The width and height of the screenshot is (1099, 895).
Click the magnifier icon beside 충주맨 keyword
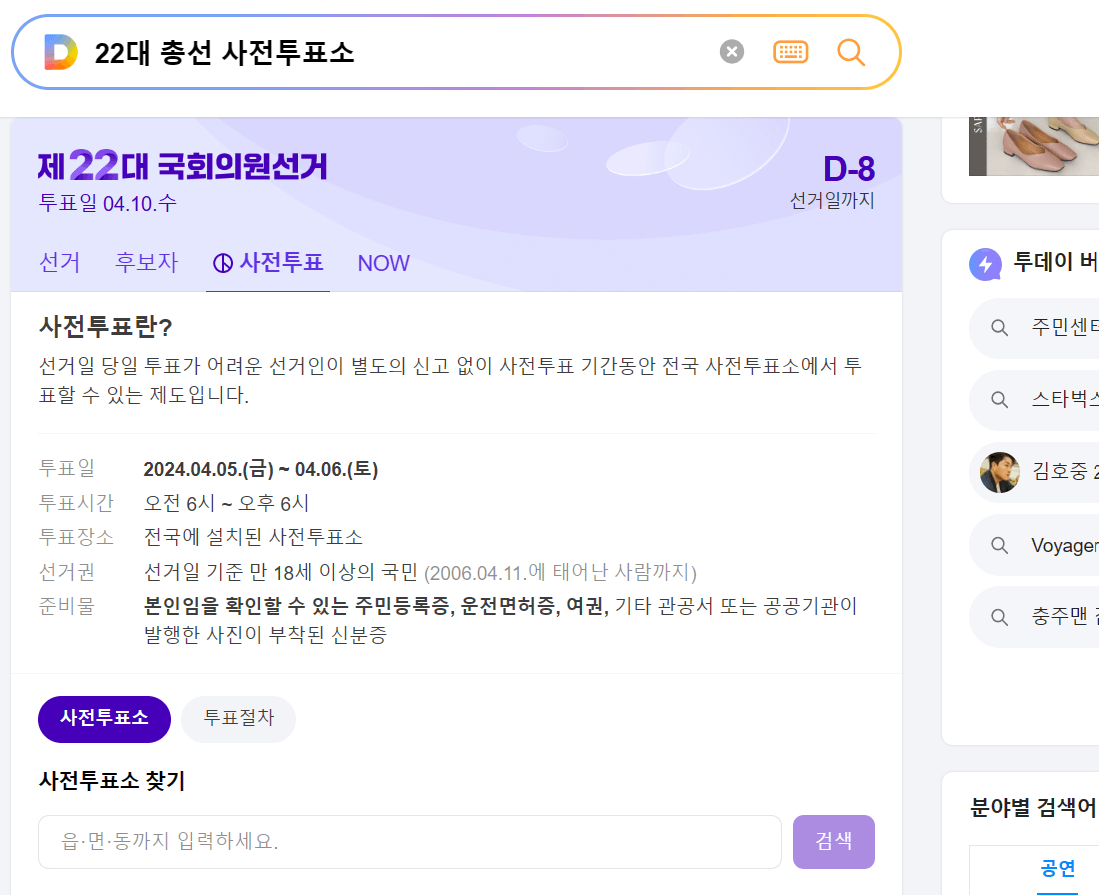click(x=999, y=617)
